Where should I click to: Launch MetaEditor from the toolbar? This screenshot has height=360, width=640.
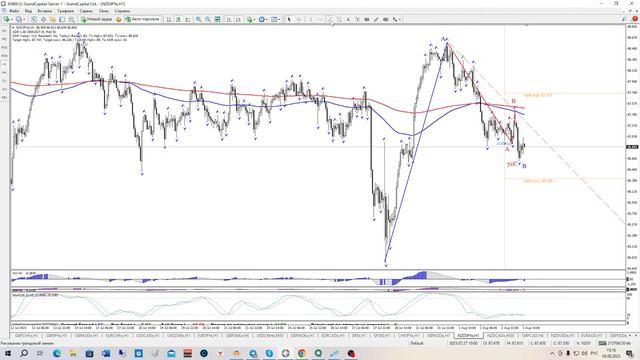point(119,19)
